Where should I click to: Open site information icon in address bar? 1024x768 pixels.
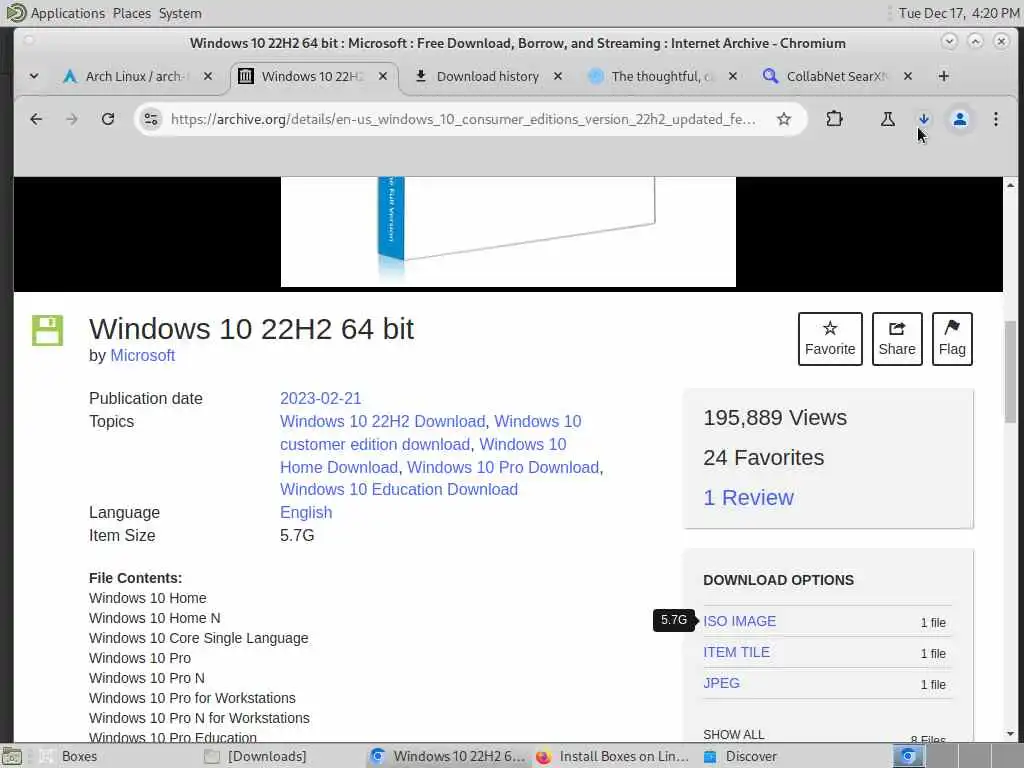point(151,119)
